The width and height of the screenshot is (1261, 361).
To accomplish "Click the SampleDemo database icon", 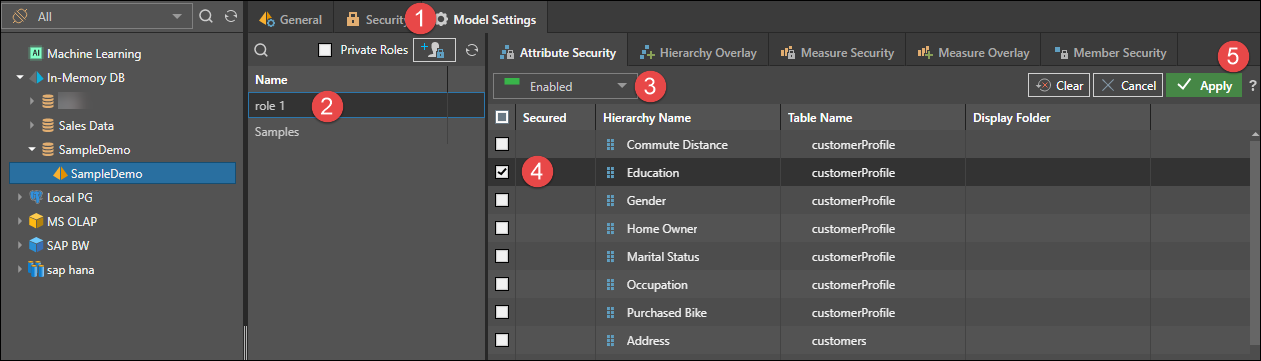I will pyautogui.click(x=47, y=150).
